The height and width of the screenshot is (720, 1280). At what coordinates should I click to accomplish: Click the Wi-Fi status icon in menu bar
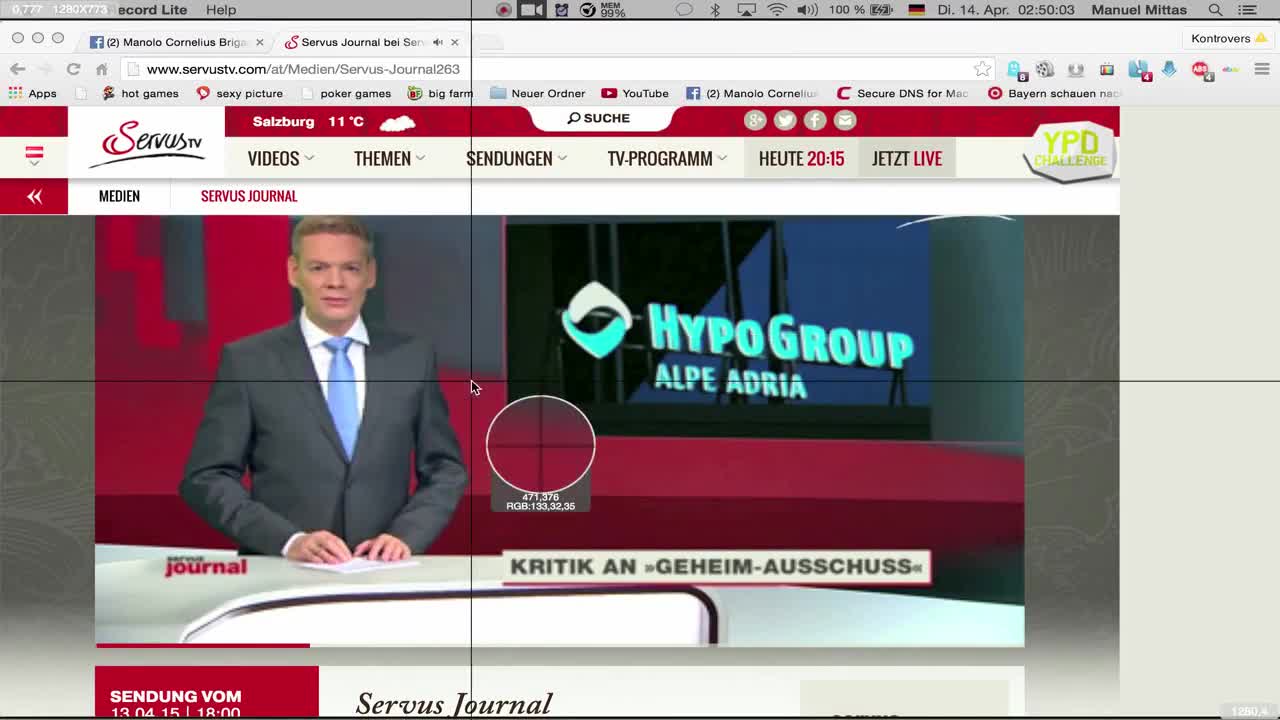(x=777, y=10)
